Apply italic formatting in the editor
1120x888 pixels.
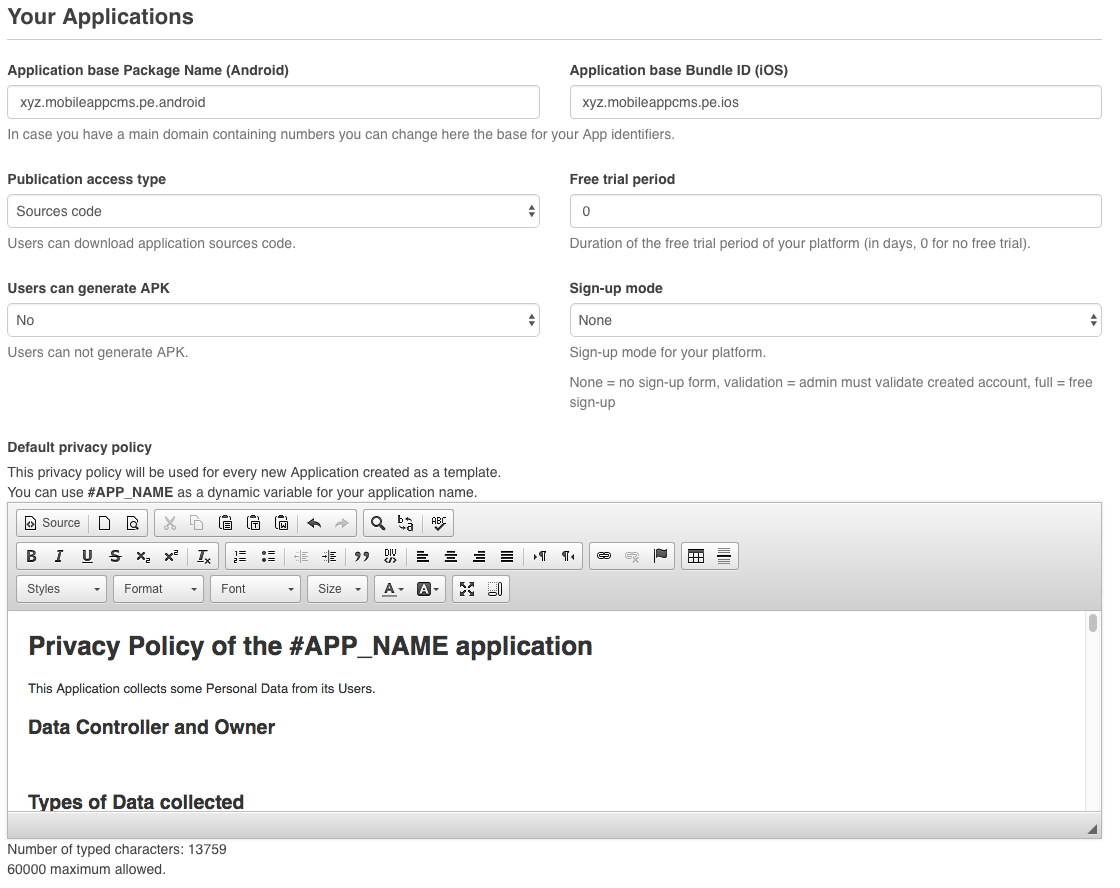pyautogui.click(x=59, y=557)
